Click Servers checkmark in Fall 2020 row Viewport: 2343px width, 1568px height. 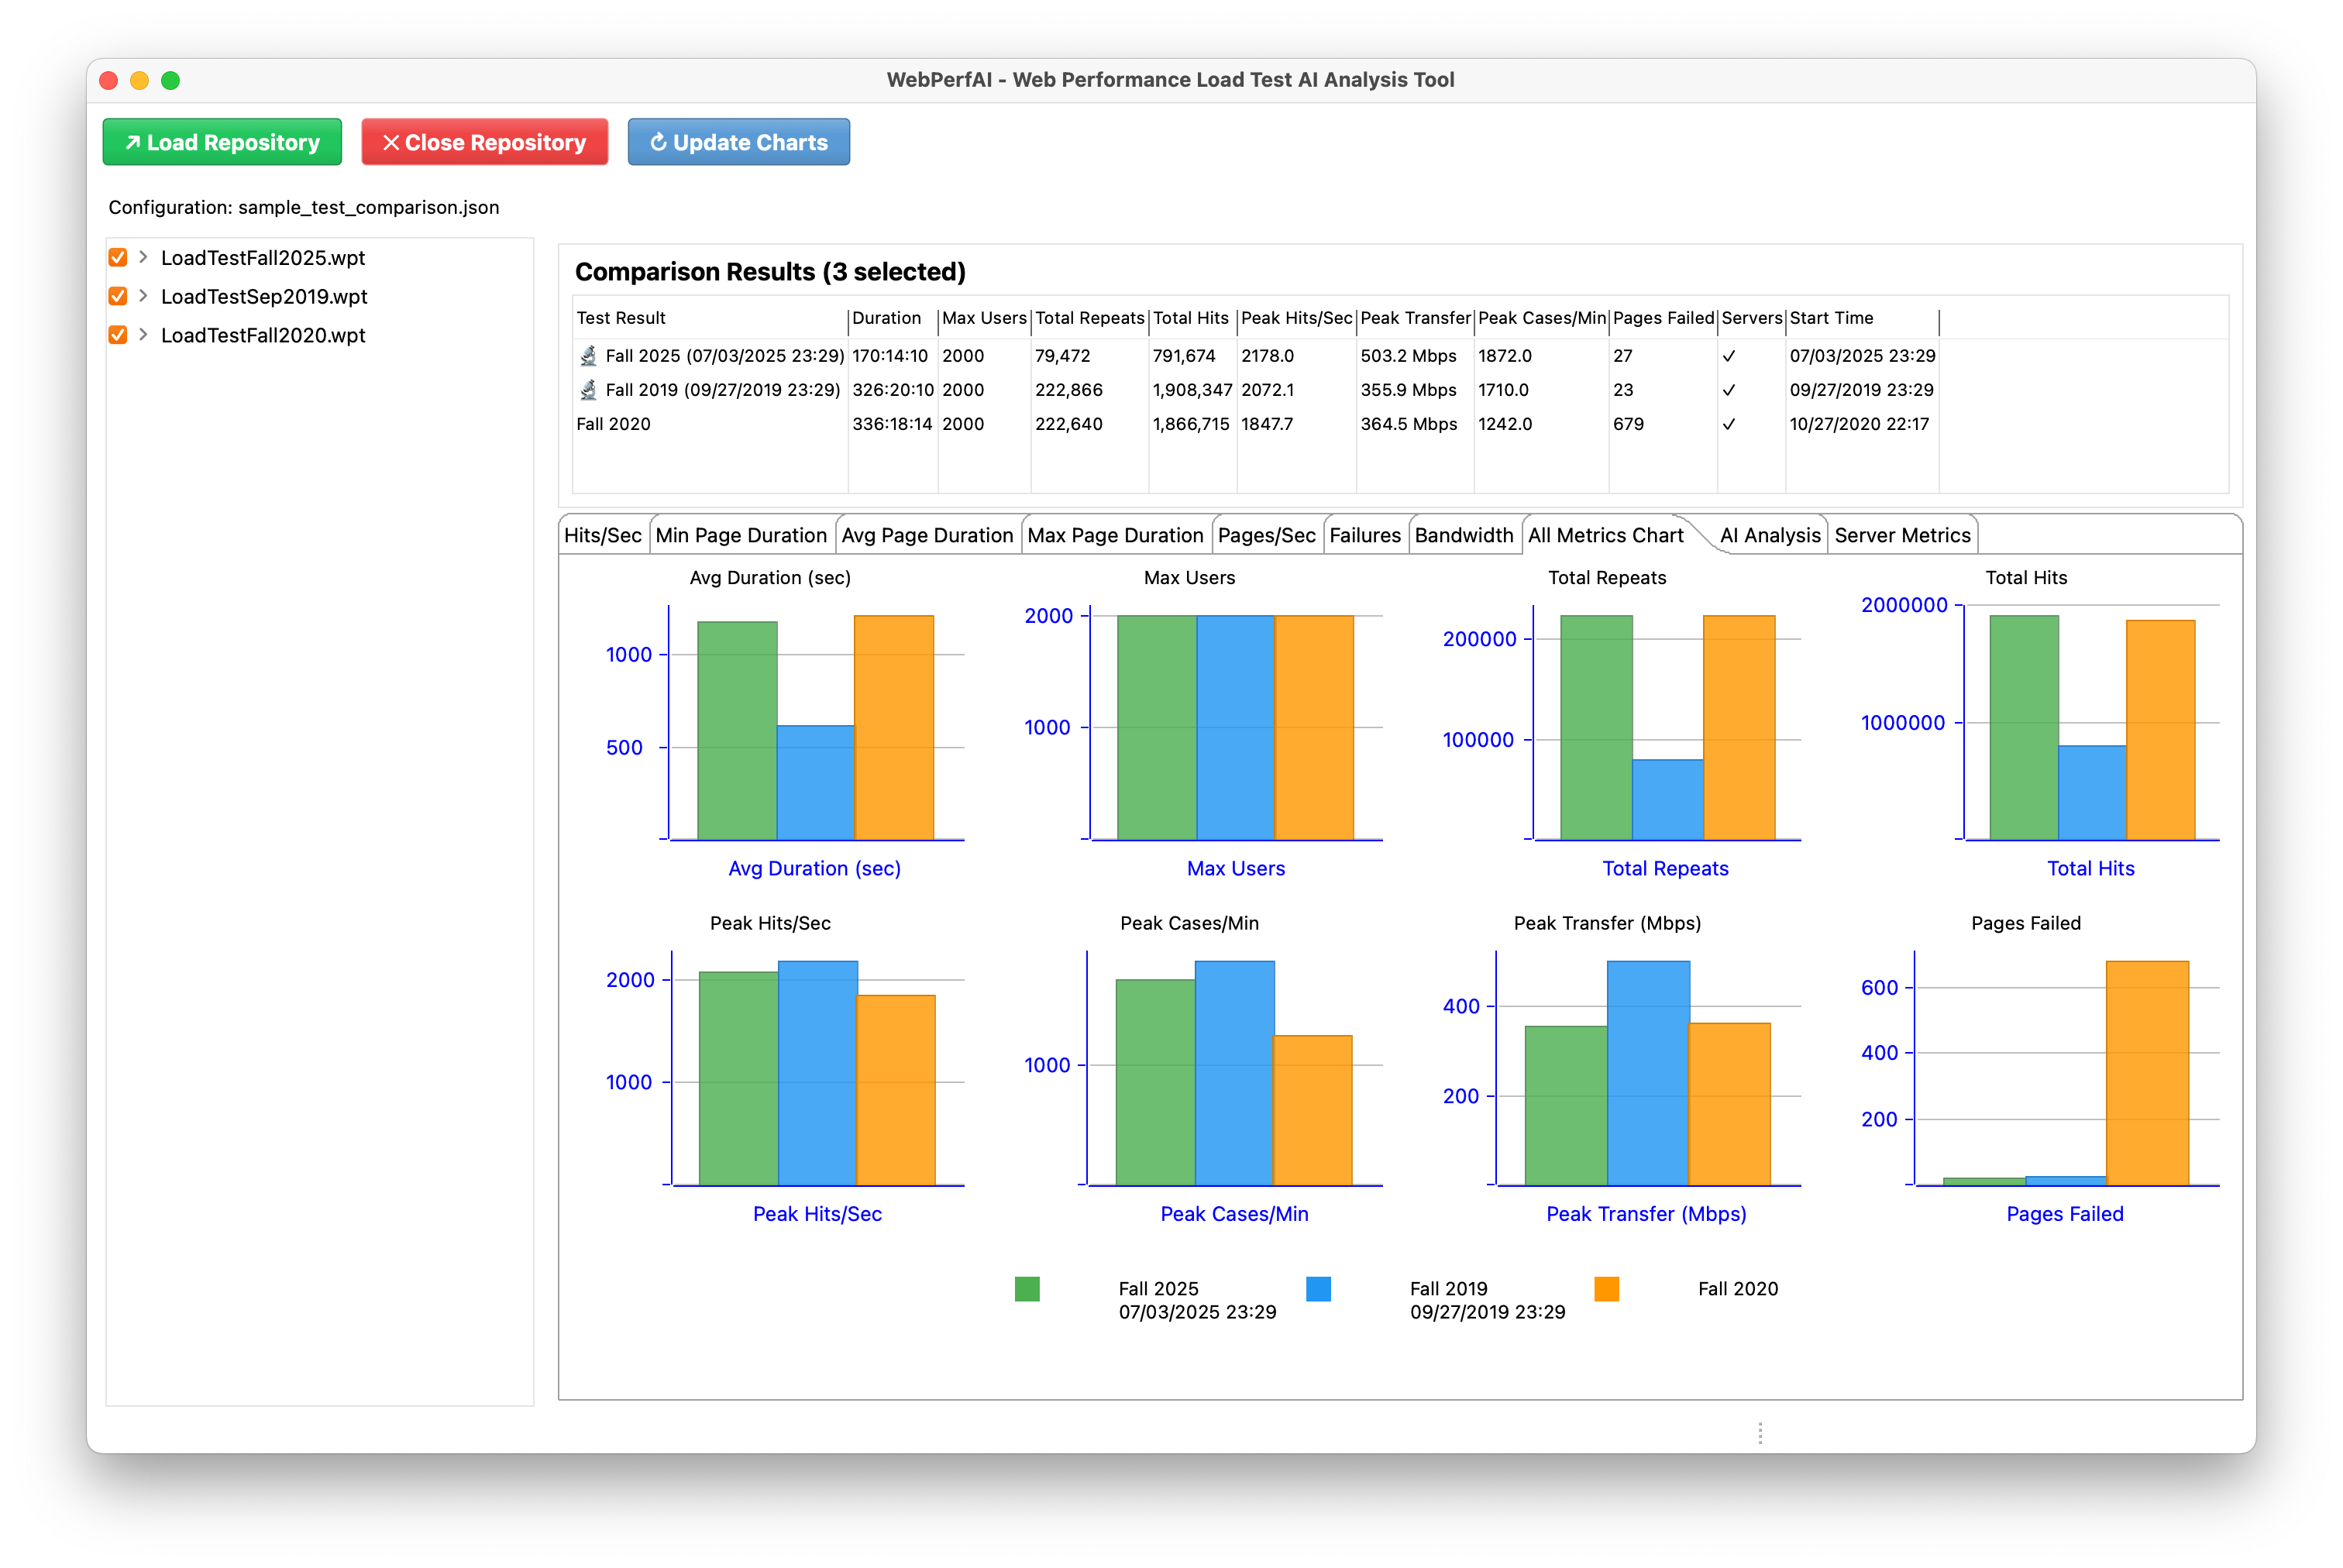pos(1728,424)
